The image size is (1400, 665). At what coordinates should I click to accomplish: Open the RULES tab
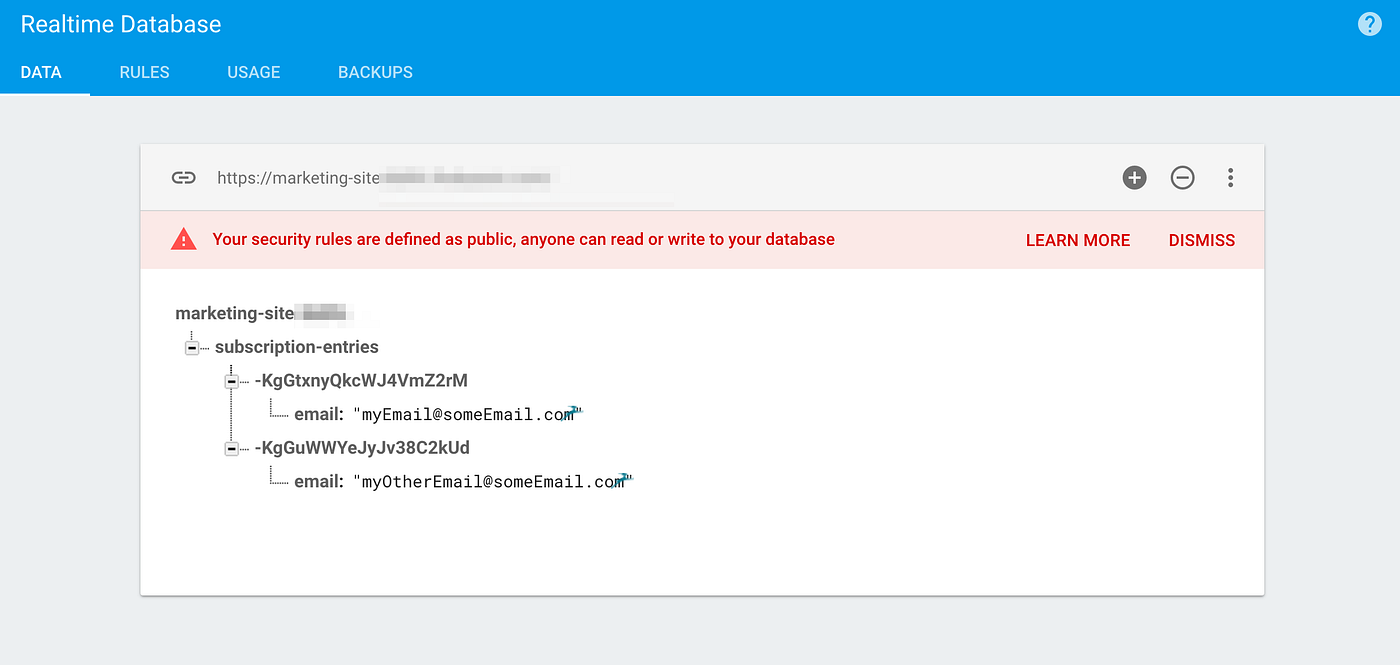click(x=144, y=72)
